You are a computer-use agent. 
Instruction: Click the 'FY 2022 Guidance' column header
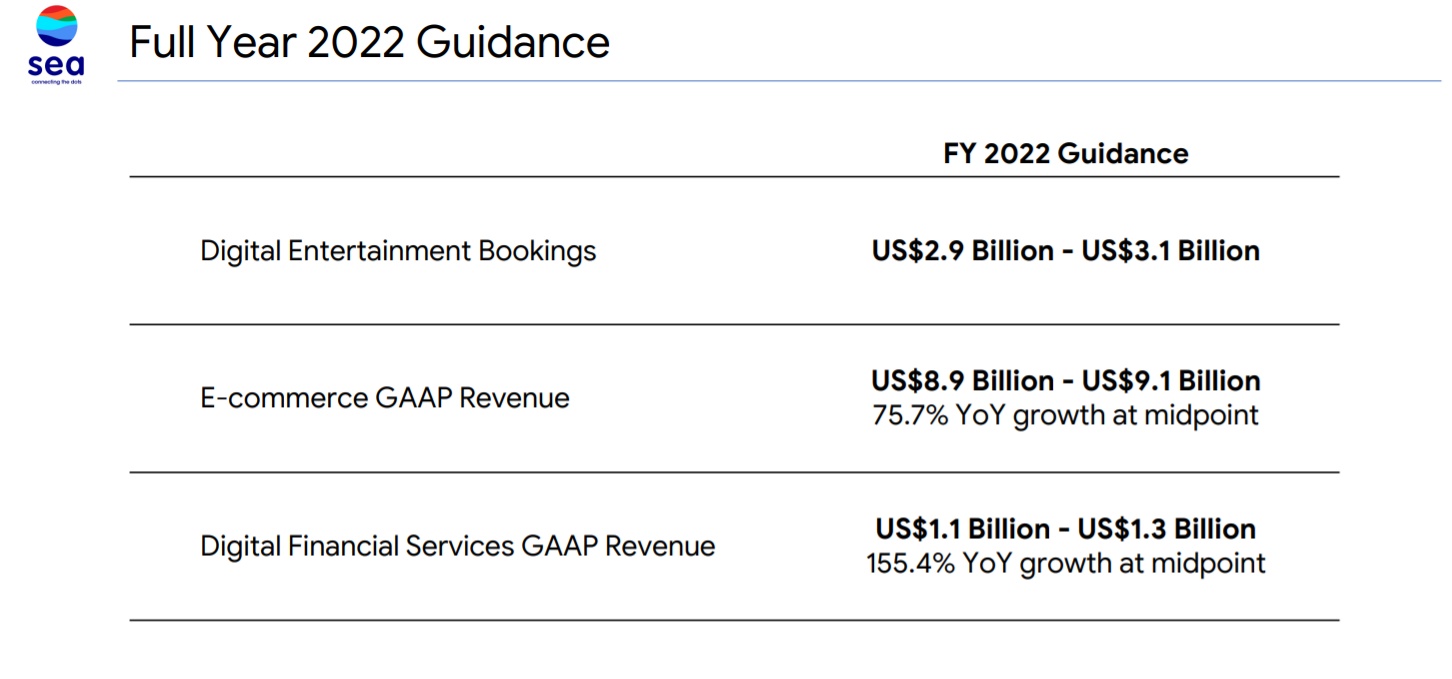coord(1066,153)
